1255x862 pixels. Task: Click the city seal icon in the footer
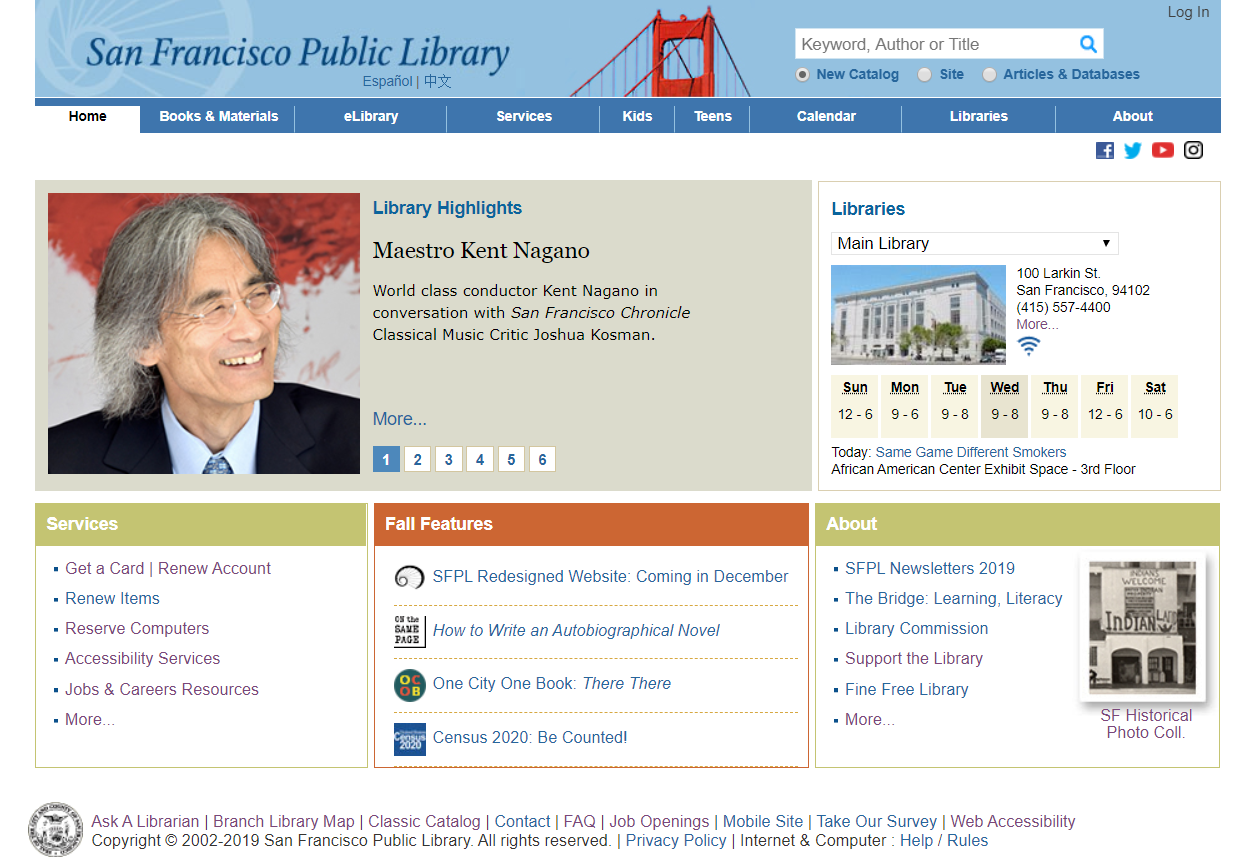point(56,829)
